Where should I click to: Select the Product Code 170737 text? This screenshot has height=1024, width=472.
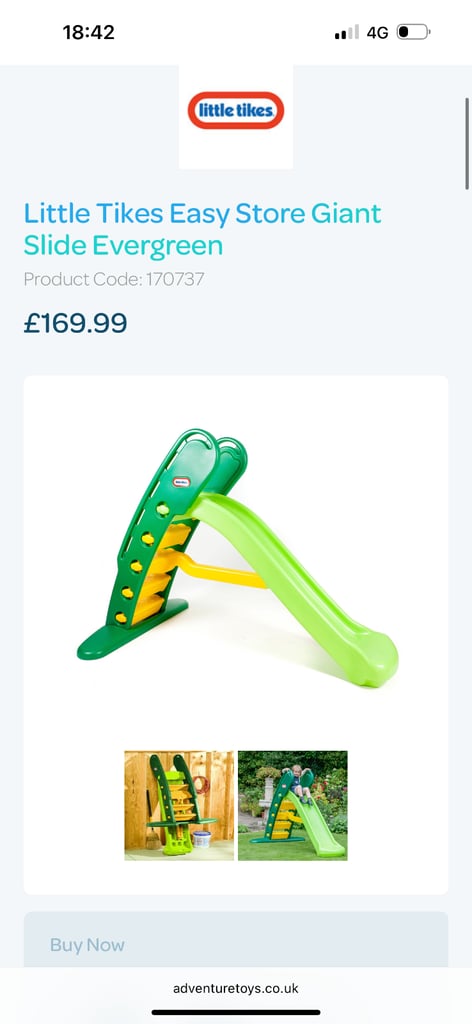[x=114, y=280]
